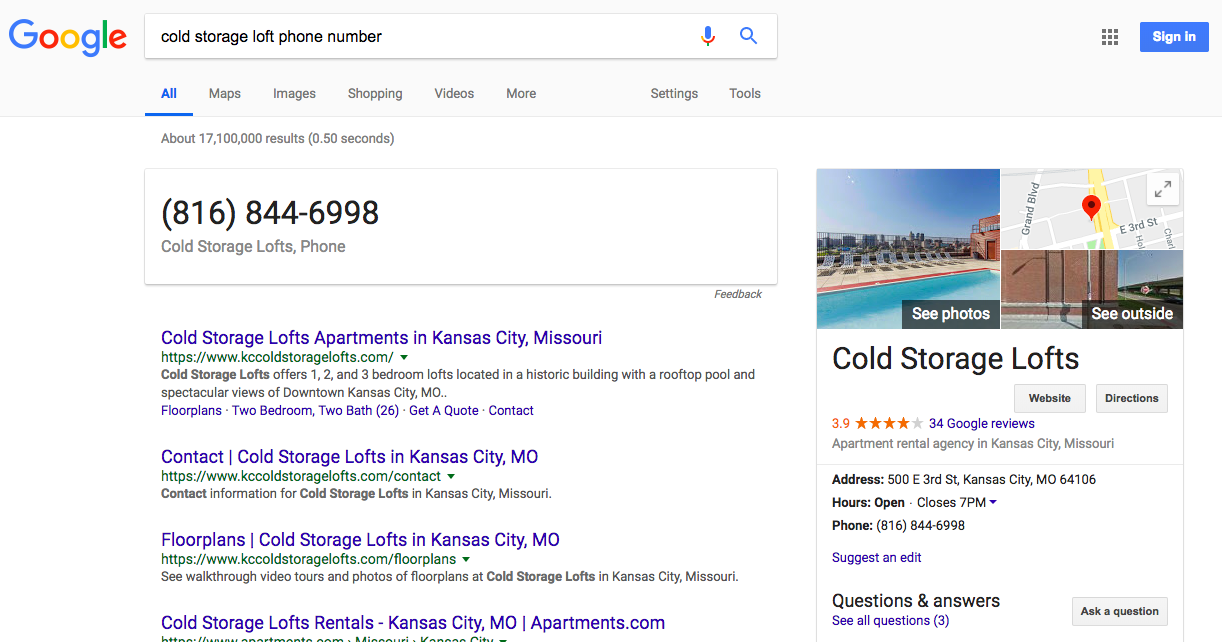
Task: Click the Ask a question button
Action: 1120,611
